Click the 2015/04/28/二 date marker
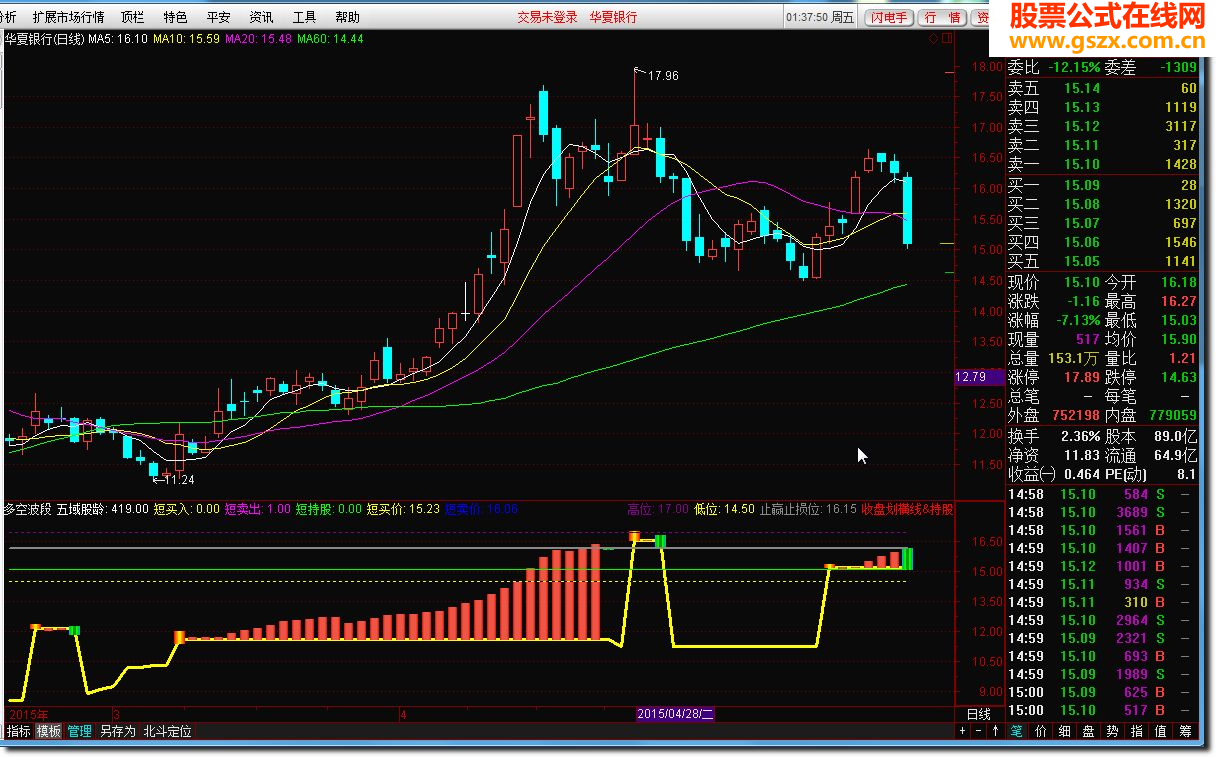The height and width of the screenshot is (757, 1217). 675,714
